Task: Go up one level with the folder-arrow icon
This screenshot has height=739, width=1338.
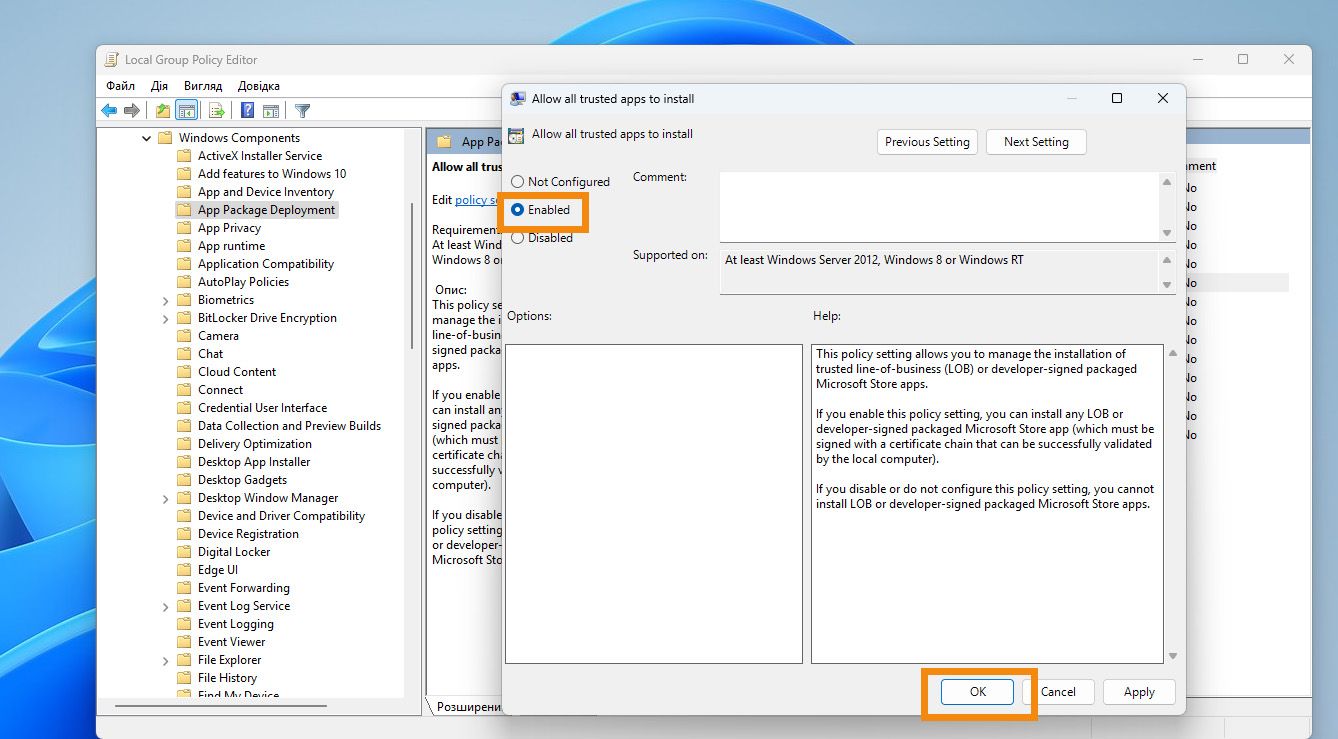Action: (x=163, y=111)
